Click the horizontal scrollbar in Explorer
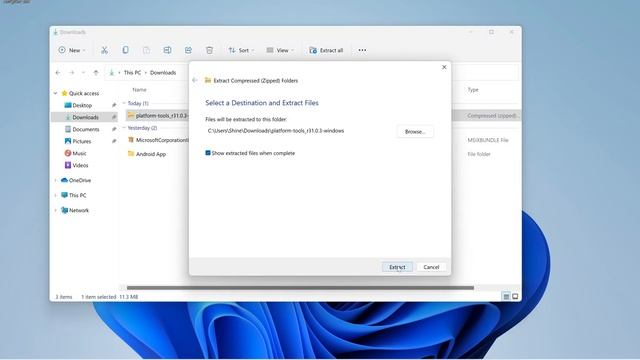 pyautogui.click(x=300, y=288)
